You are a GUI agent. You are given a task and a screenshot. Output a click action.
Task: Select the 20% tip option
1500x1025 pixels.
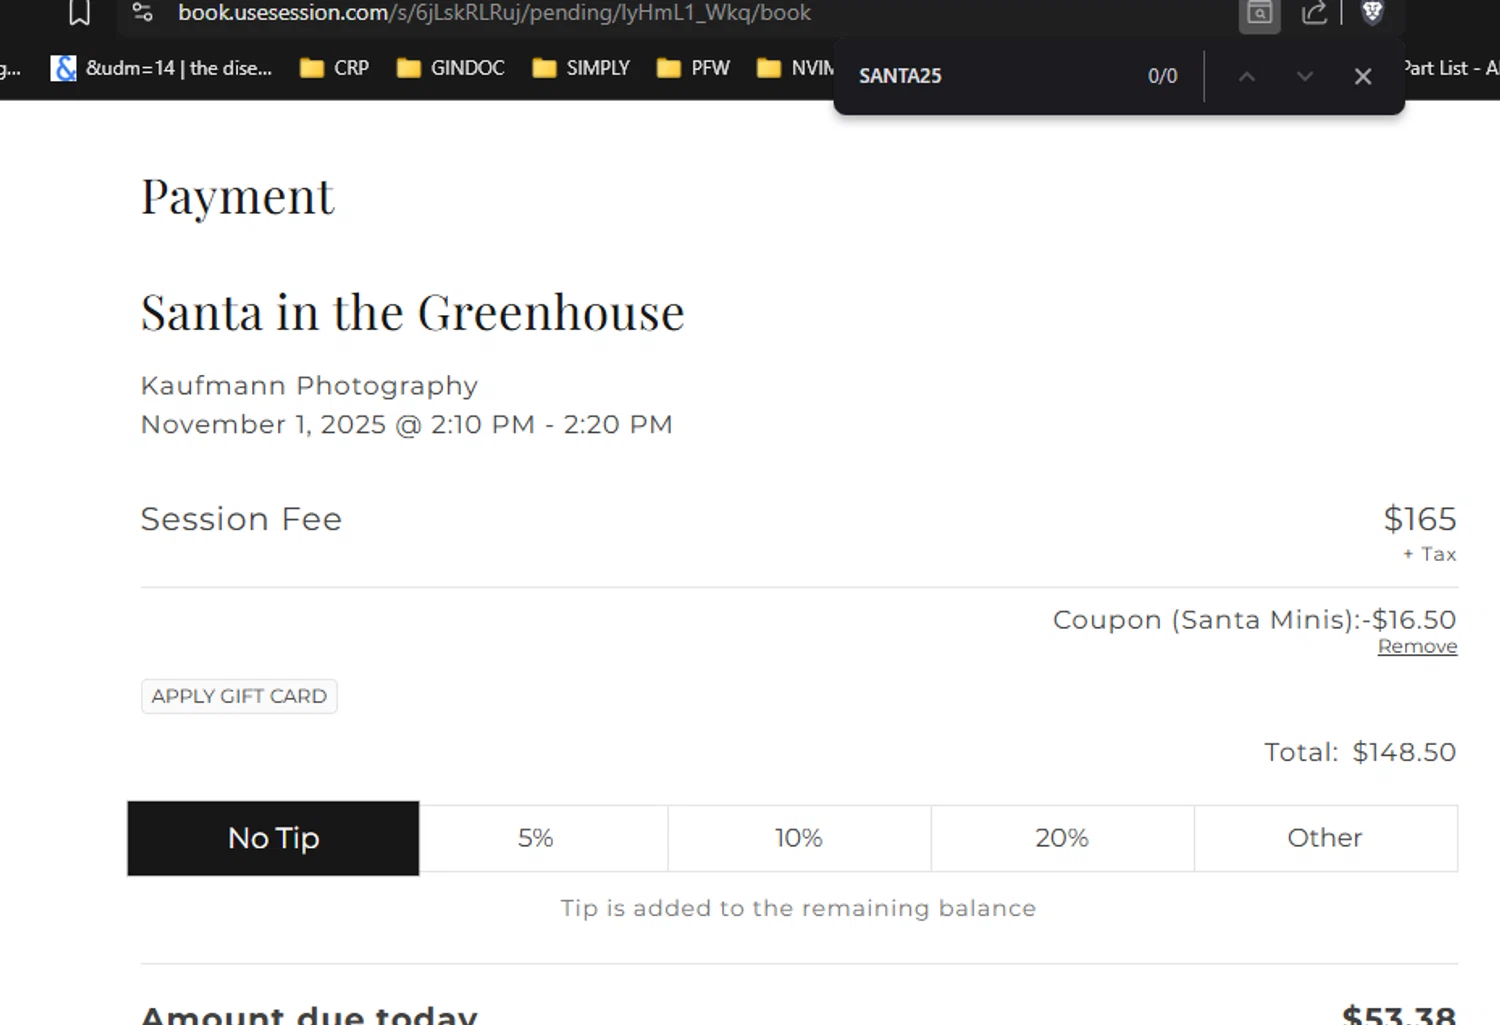click(x=1062, y=838)
